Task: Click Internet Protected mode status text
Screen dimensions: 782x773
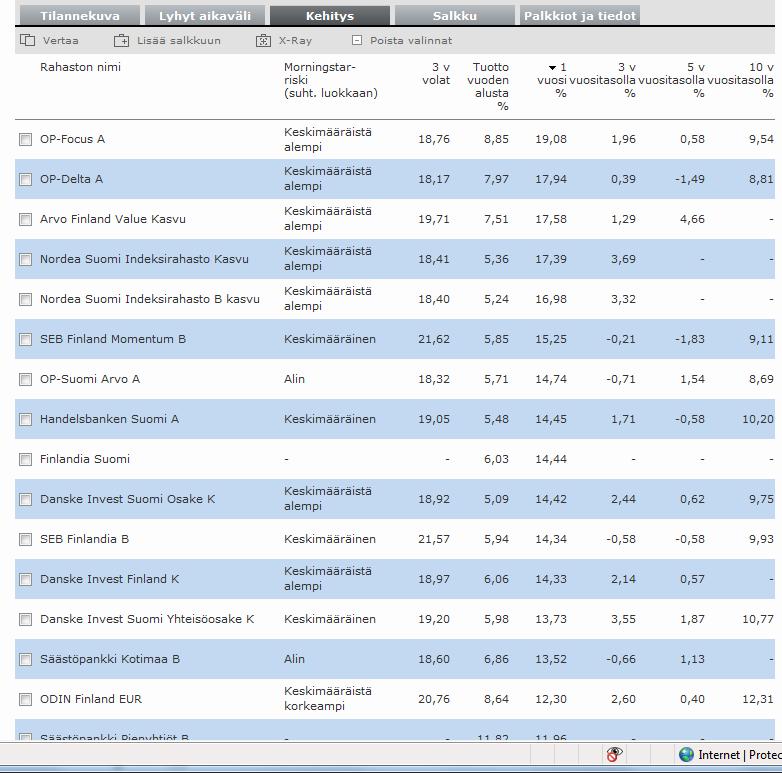Action: tap(740, 755)
